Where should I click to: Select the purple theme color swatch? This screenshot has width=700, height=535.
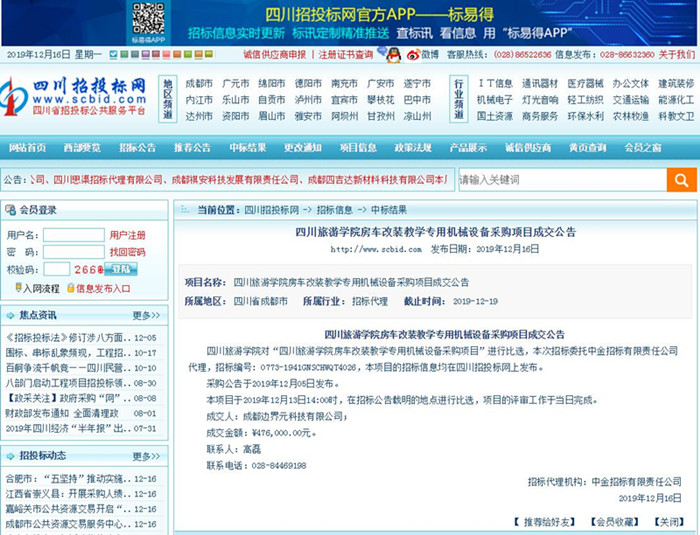146,54
